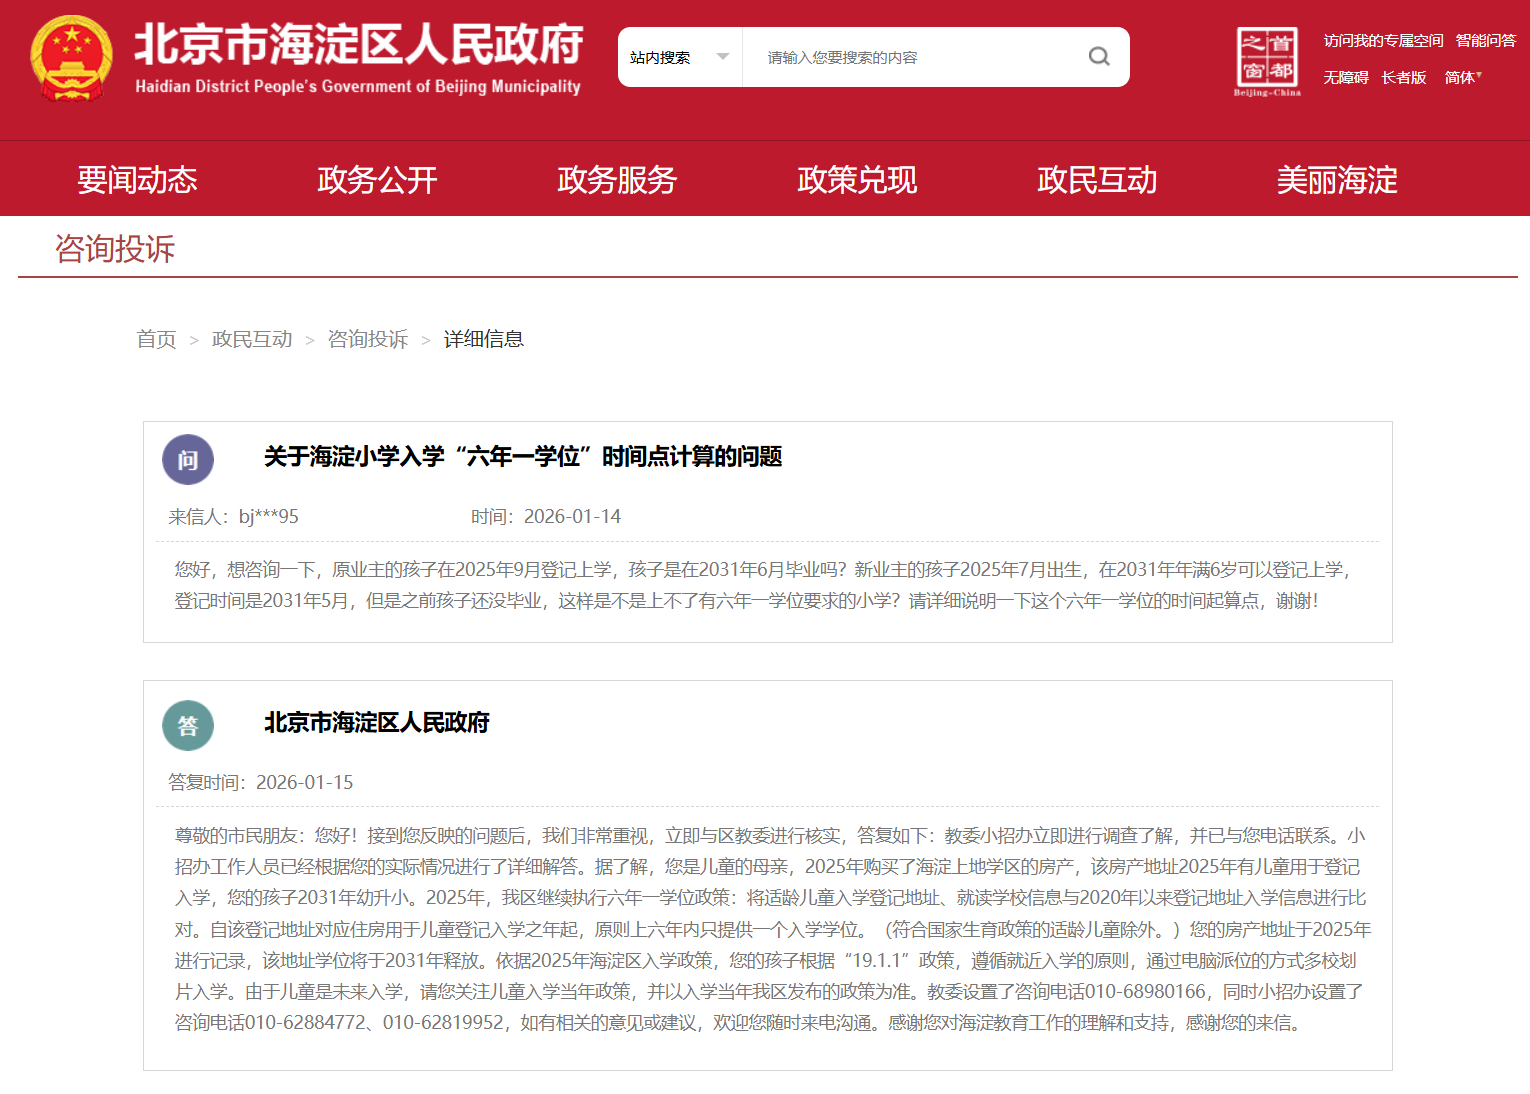Click the green answer badge icon
1530x1094 pixels.
188,726
